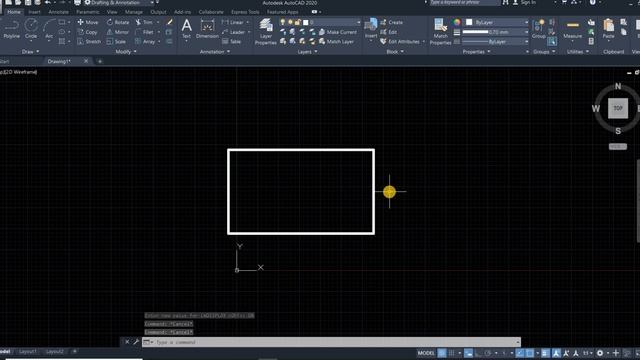
Task: Switch to the Drawing1 document tab
Action: coord(59,61)
